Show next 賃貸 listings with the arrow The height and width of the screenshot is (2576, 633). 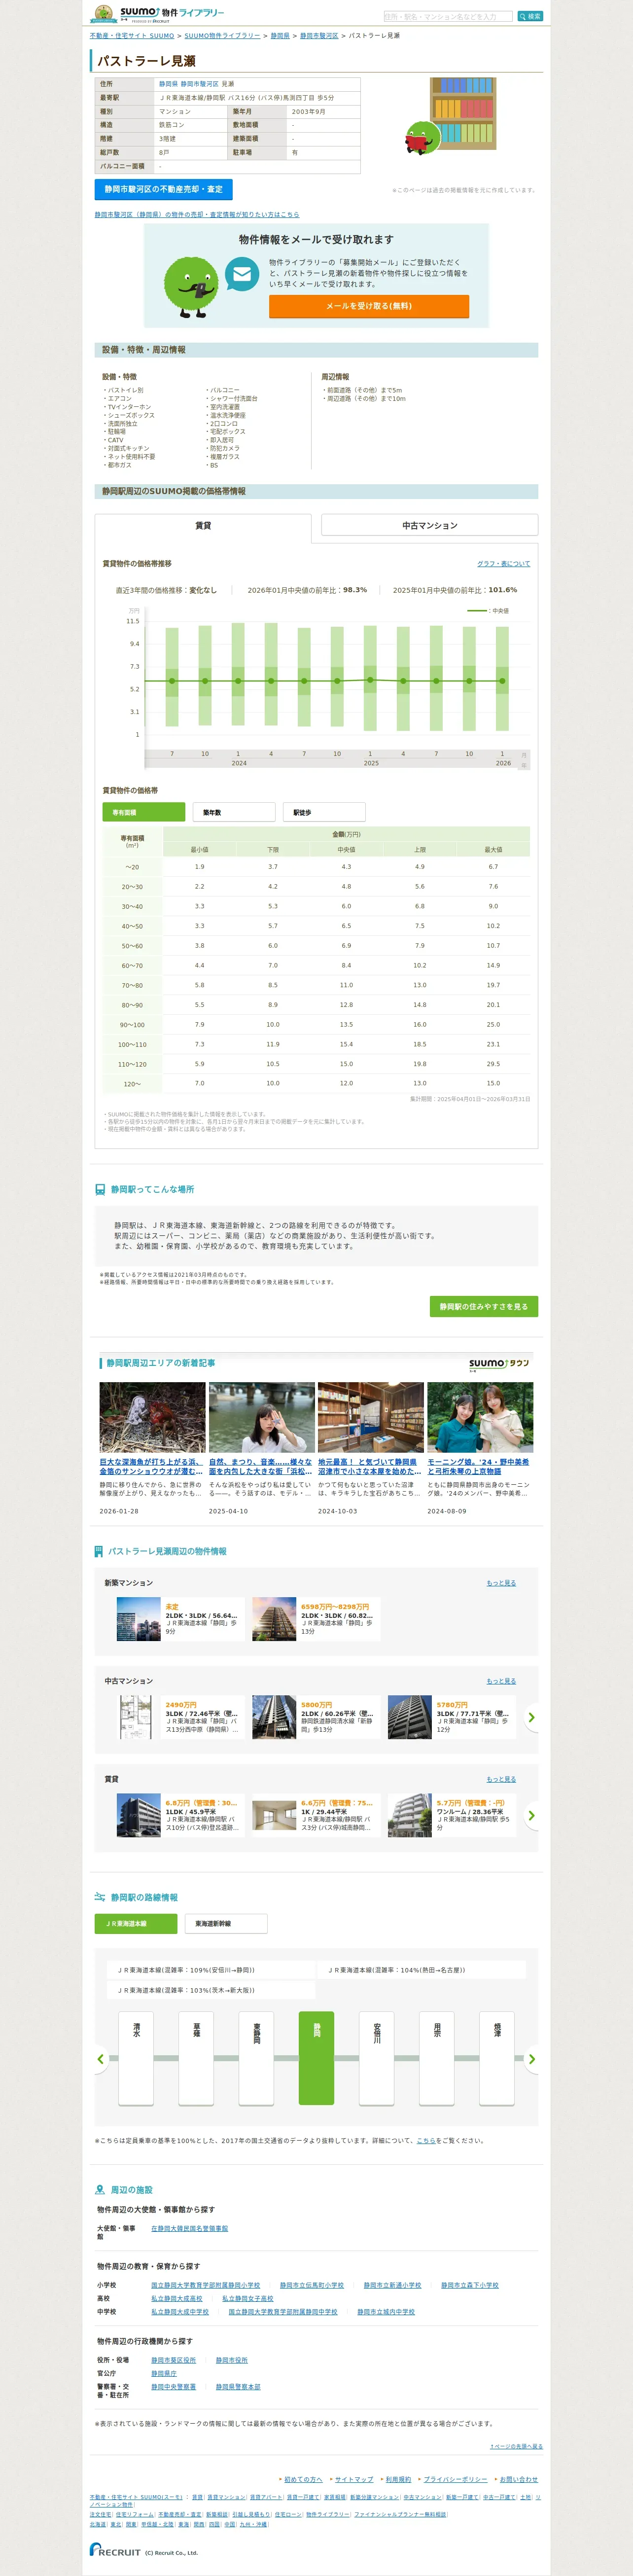531,1815
